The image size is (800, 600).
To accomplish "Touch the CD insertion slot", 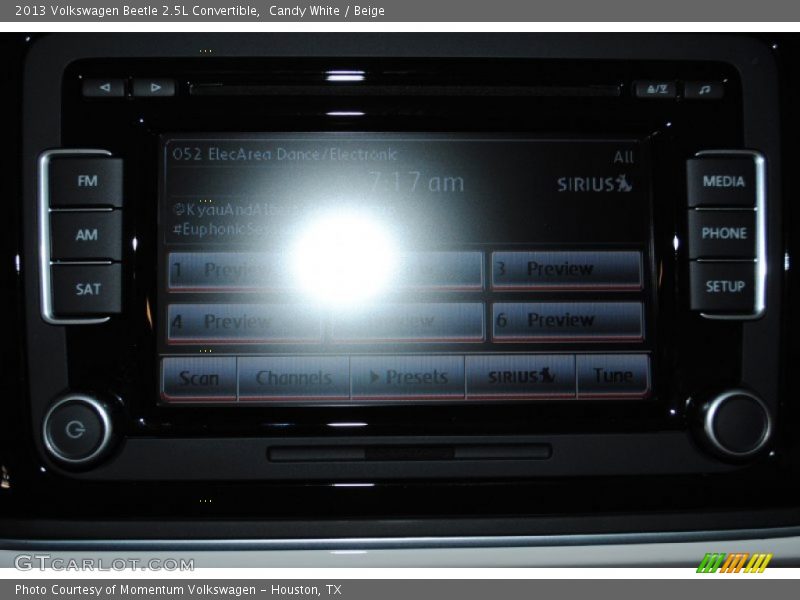I will (x=404, y=90).
